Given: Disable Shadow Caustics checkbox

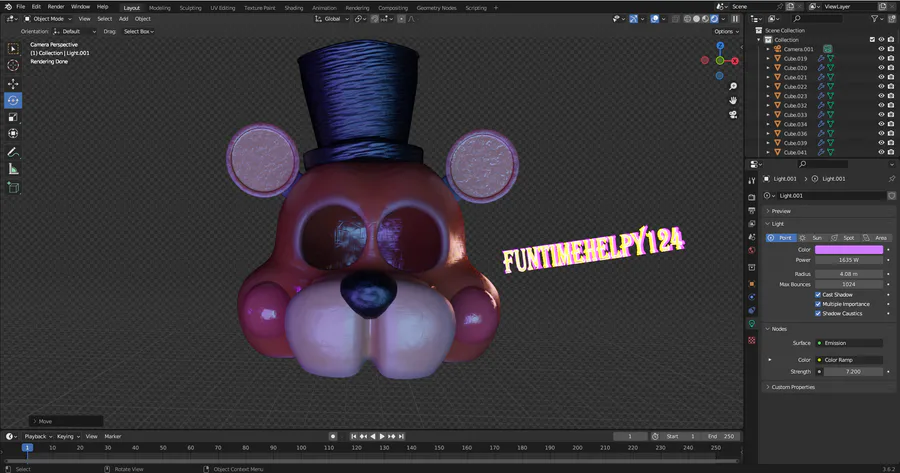Looking at the screenshot, I should tap(818, 313).
